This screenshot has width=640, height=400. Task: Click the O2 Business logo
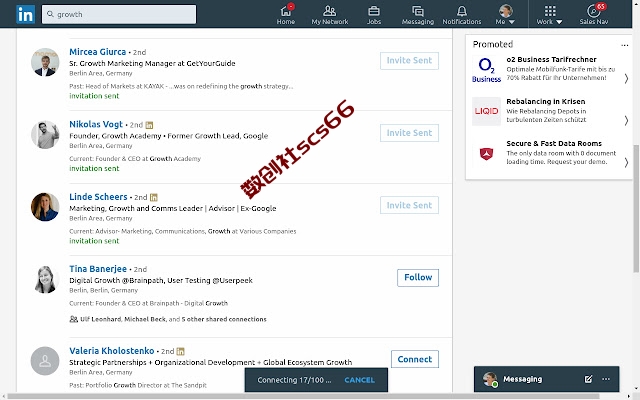tap(486, 69)
